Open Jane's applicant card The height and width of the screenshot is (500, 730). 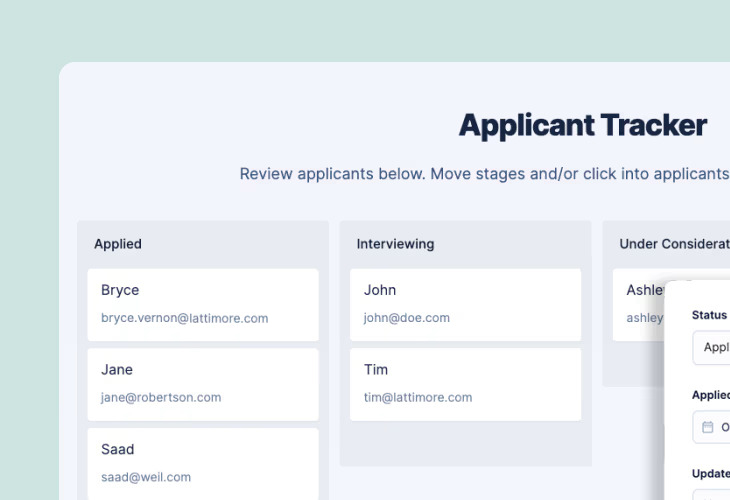click(x=203, y=385)
